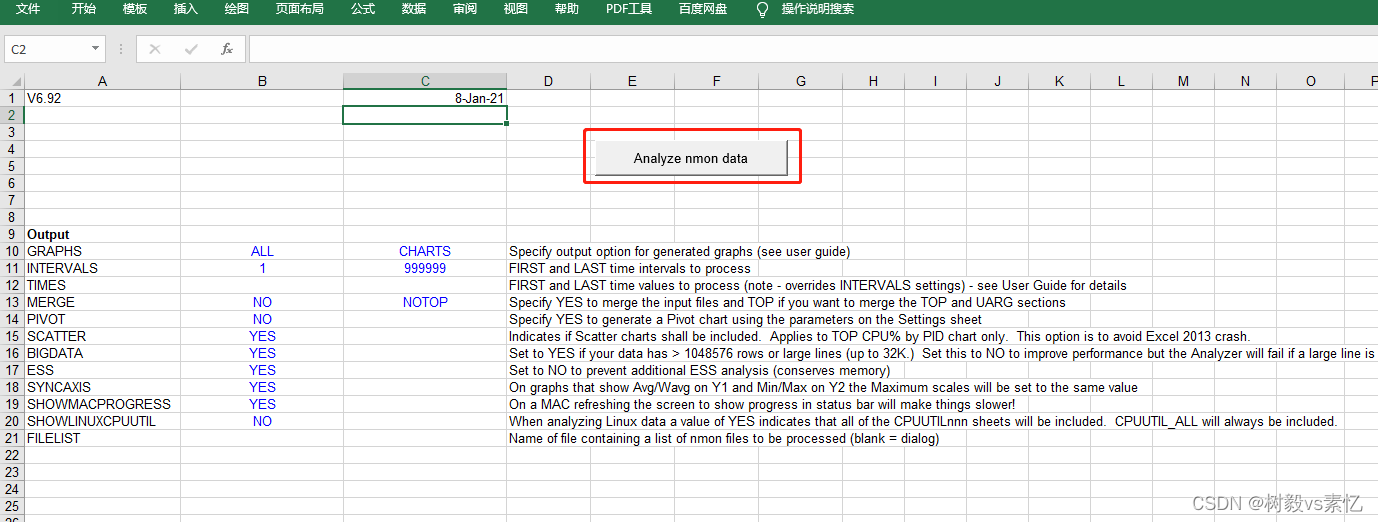The height and width of the screenshot is (522, 1378).
Task: Select column H header
Action: 873,81
